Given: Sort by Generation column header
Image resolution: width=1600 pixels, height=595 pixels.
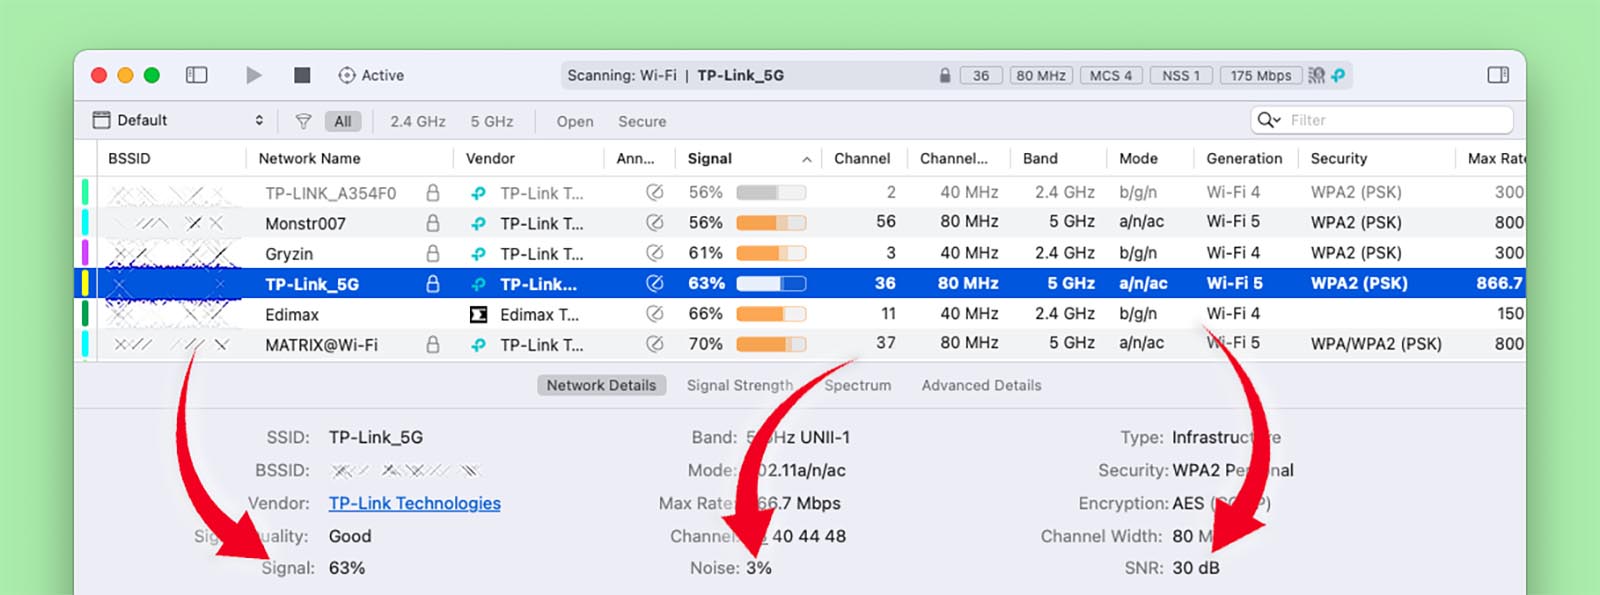Looking at the screenshot, I should pyautogui.click(x=1244, y=158).
